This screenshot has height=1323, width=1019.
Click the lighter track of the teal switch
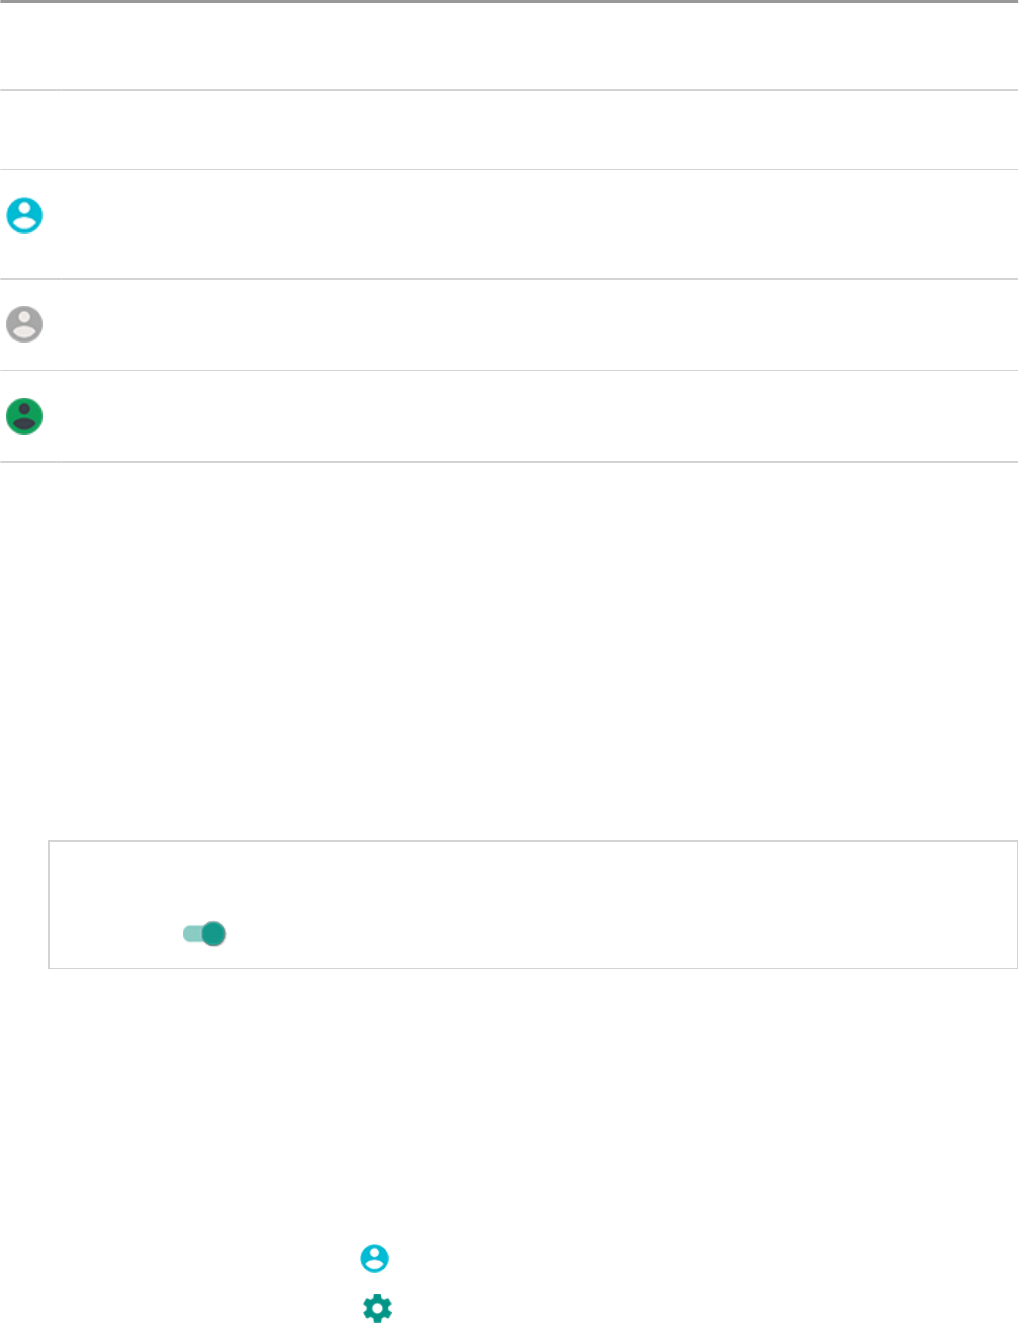point(190,934)
